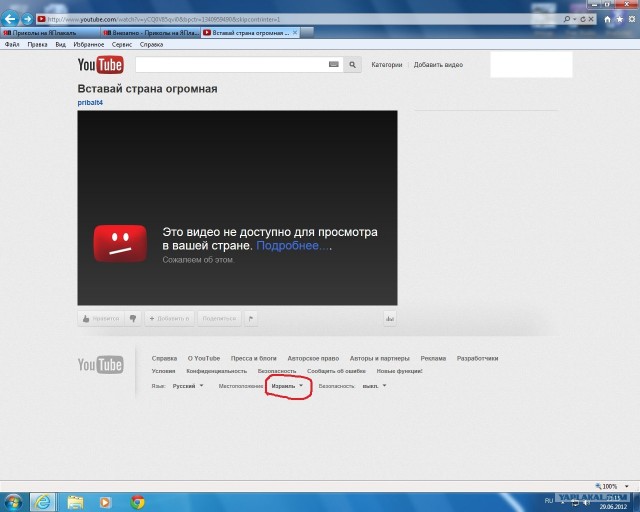Viewport: 640px width, 512px height.
Task: Click the thumbs-down dislike icon
Action: (x=133, y=318)
